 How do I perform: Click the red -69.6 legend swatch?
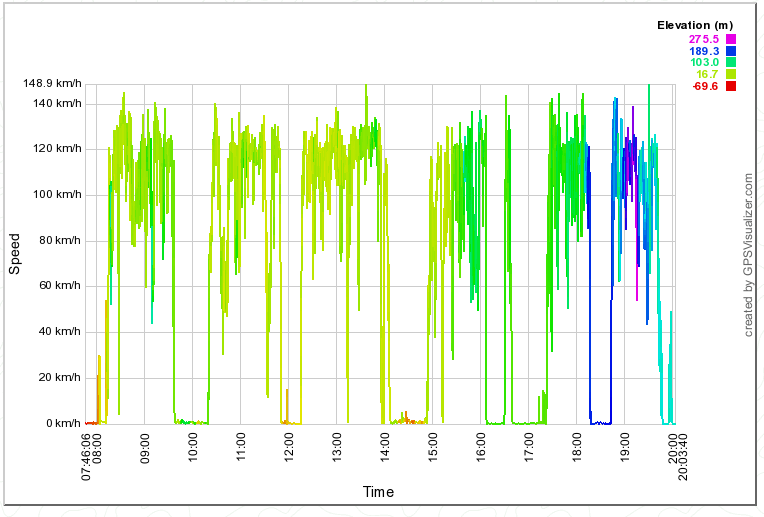(x=731, y=87)
